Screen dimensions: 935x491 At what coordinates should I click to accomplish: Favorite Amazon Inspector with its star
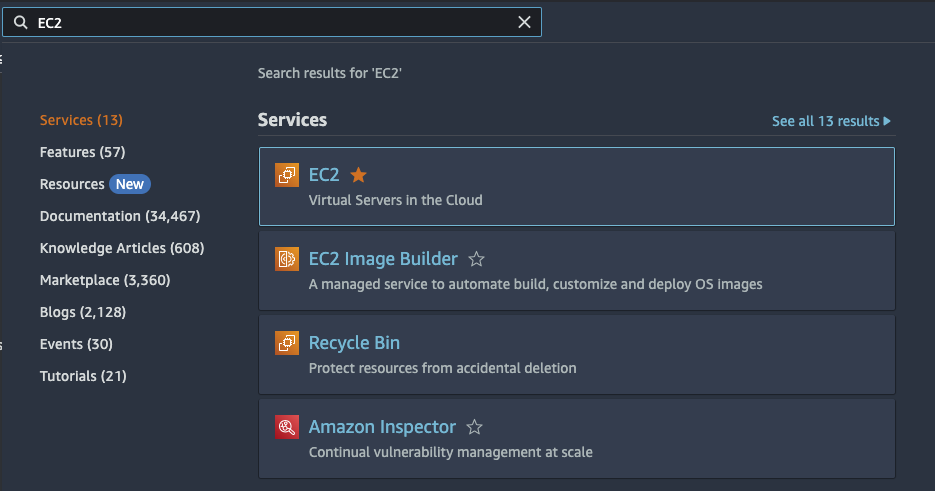click(475, 427)
